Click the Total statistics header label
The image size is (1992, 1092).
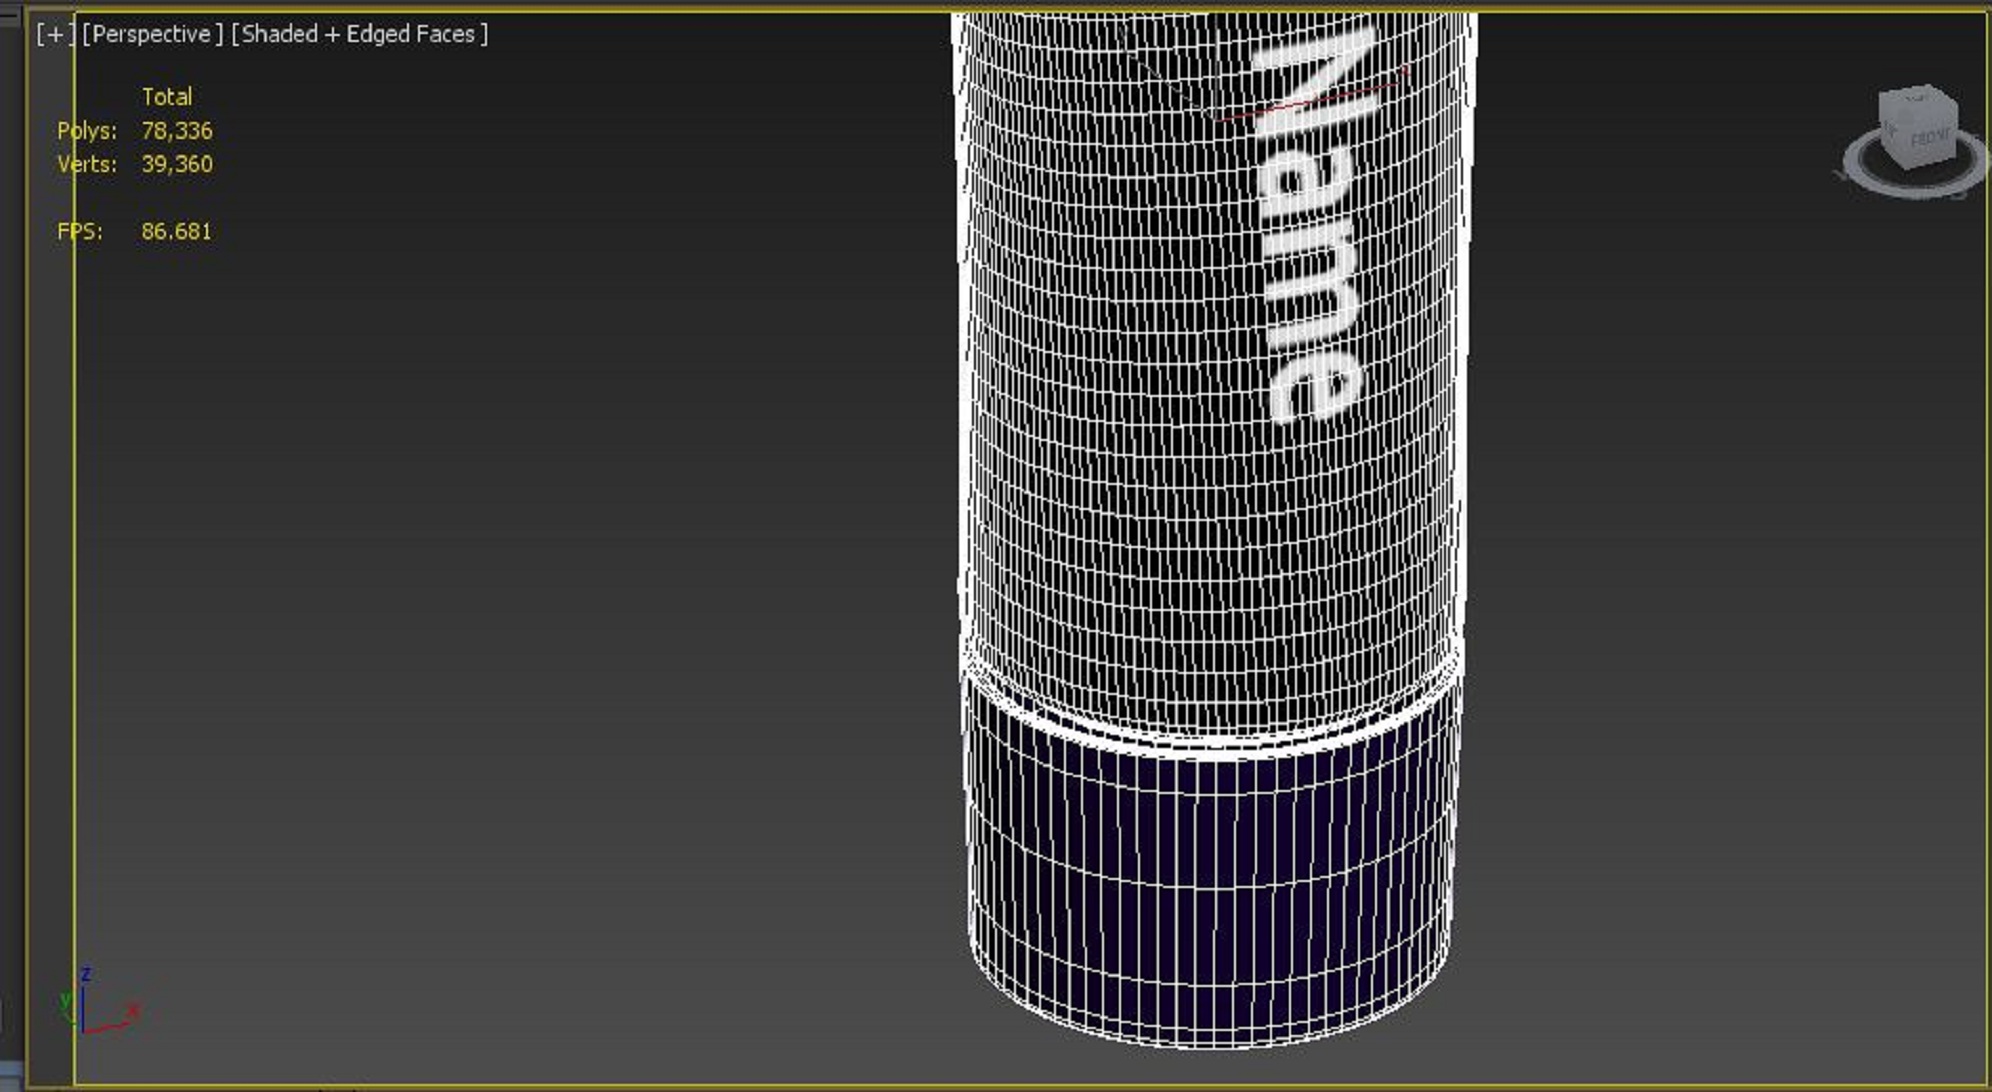166,97
